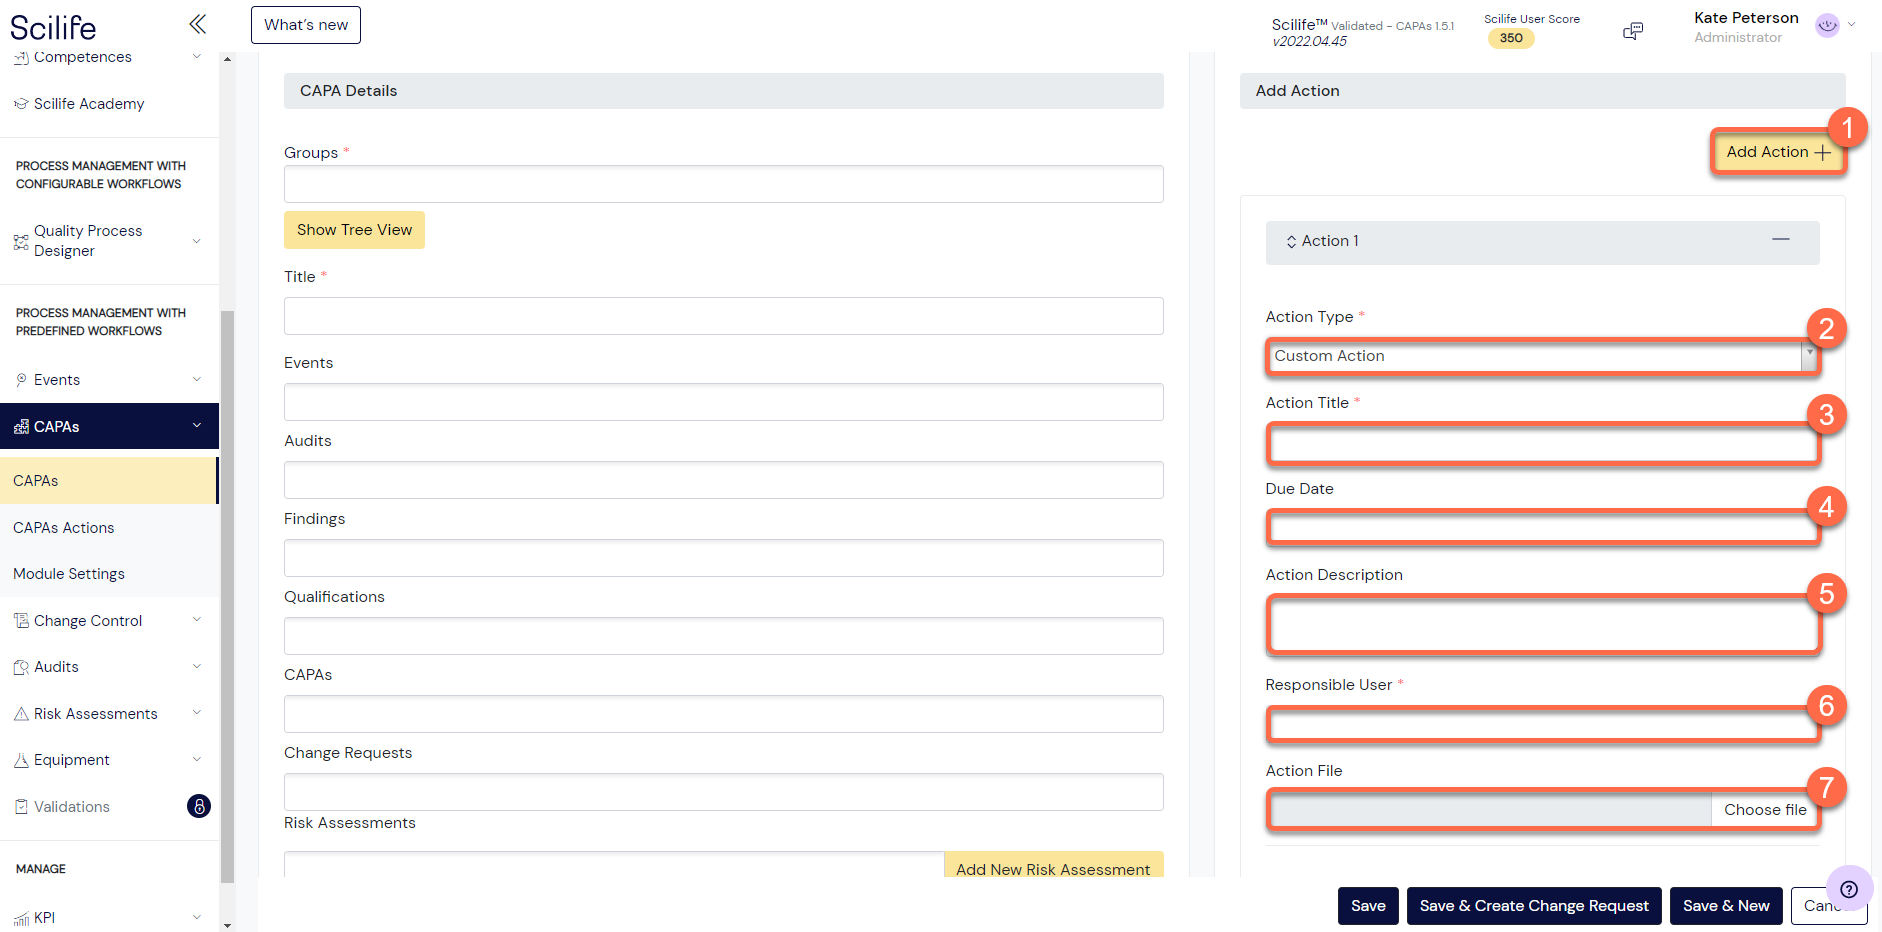Click the sidebar vertical scrollbar
Image resolution: width=1882 pixels, height=932 pixels.
(x=227, y=596)
